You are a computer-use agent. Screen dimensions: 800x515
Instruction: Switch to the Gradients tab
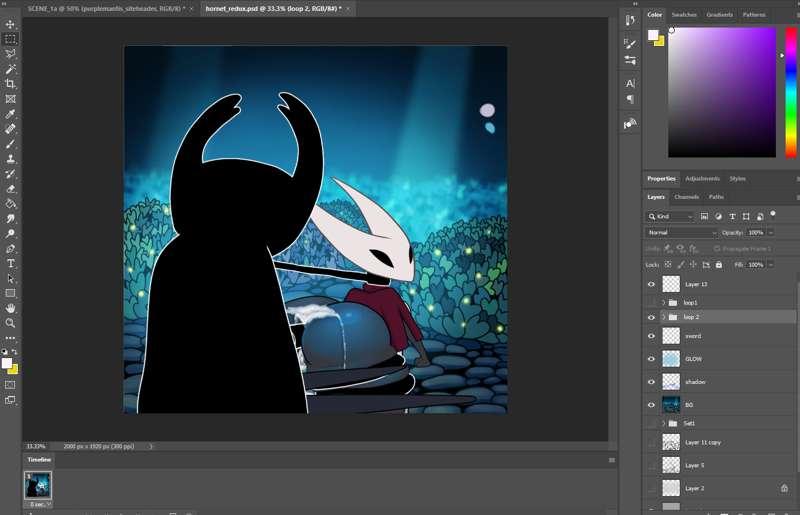719,15
